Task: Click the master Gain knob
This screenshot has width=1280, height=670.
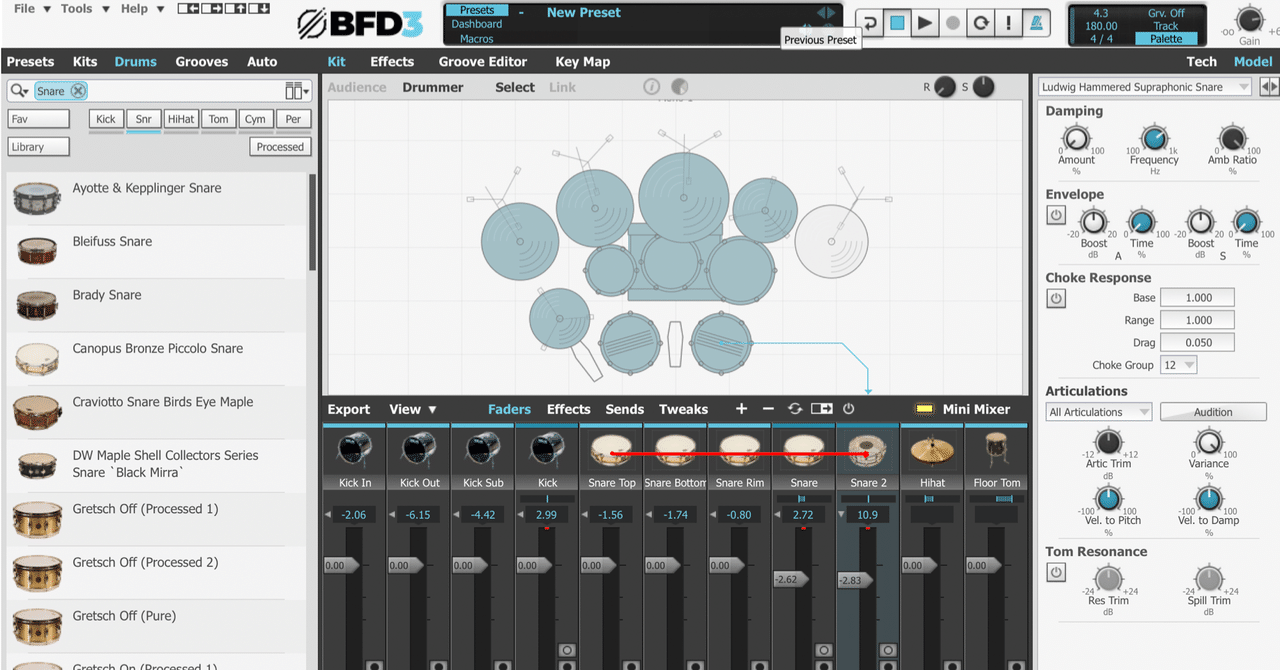Action: pos(1250,19)
